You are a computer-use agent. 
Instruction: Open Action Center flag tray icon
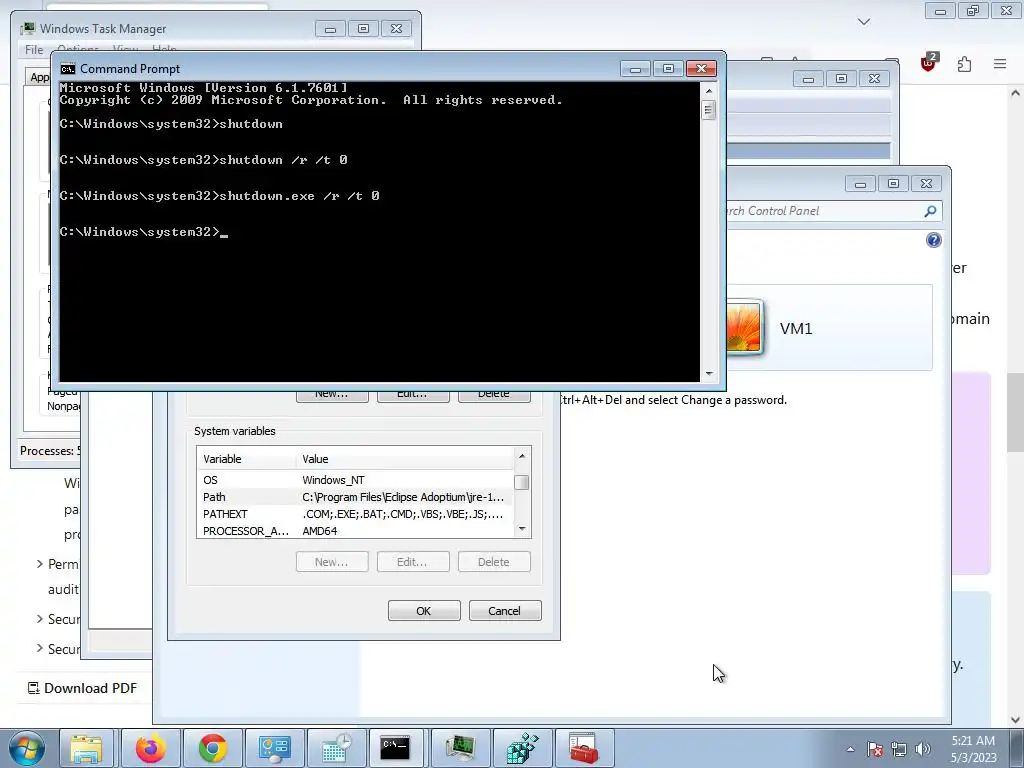(x=875, y=750)
